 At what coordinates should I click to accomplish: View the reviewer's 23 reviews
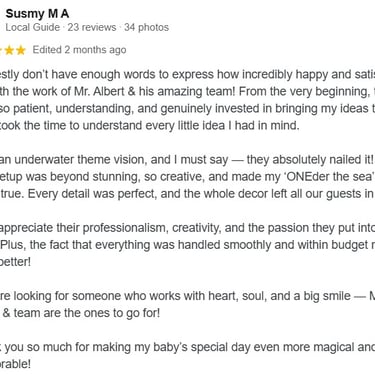tap(92, 27)
